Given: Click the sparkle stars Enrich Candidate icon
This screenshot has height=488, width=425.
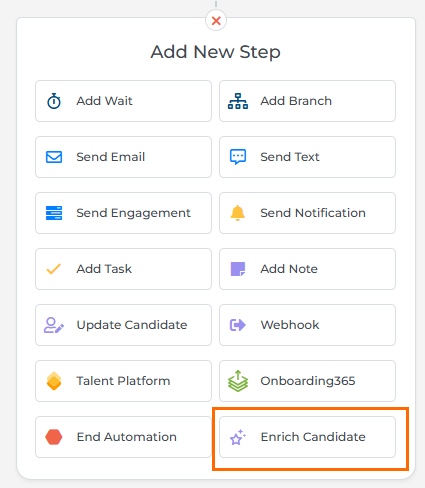Looking at the screenshot, I should click(238, 437).
